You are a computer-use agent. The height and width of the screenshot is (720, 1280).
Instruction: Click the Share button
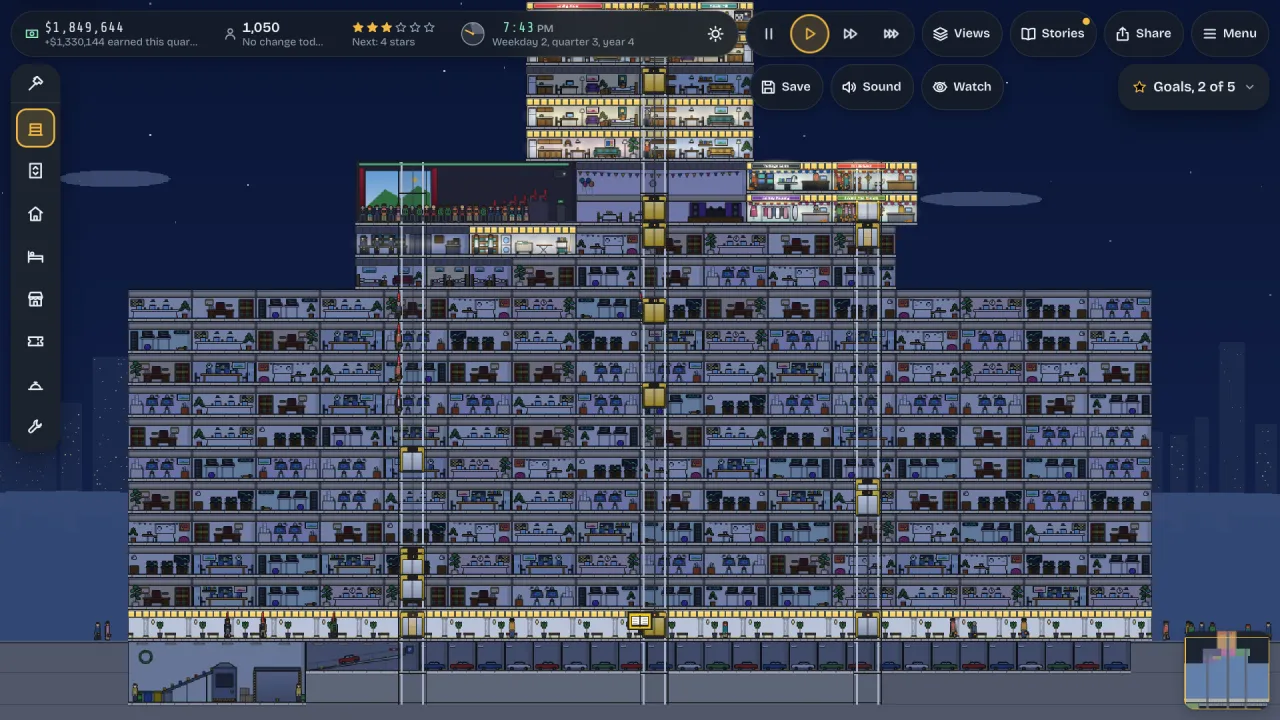click(1143, 34)
